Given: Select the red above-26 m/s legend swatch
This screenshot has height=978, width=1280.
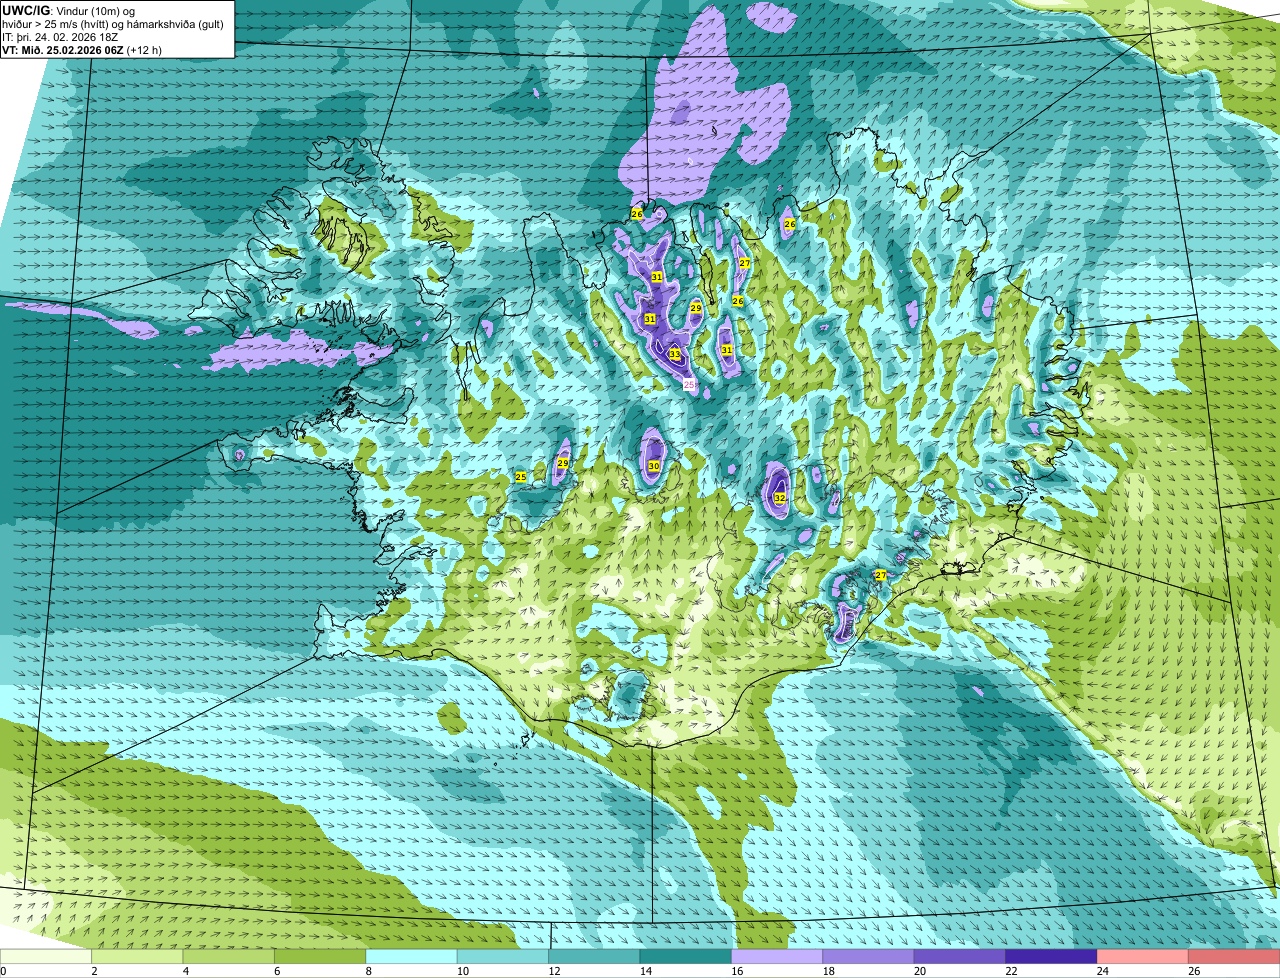Looking at the screenshot, I should (x=1234, y=956).
